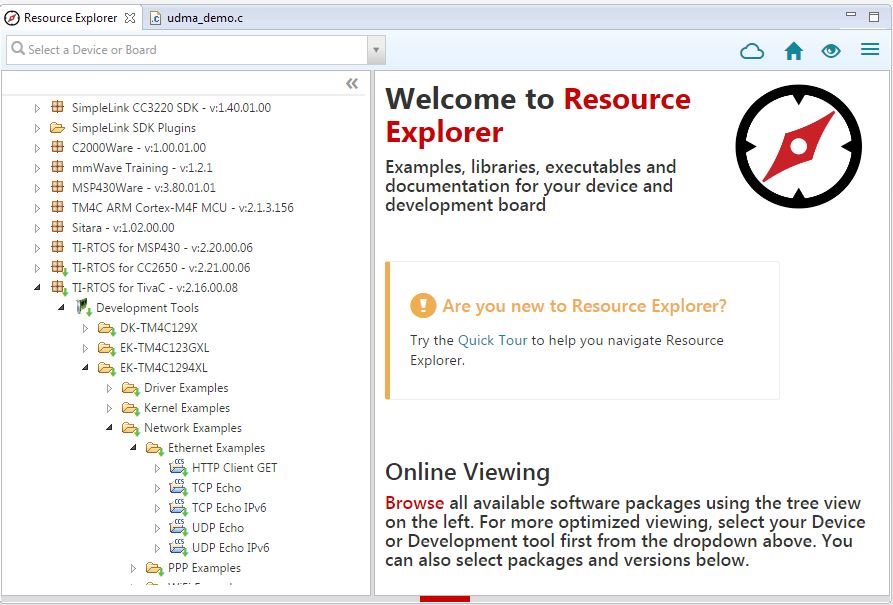Minimize the Resource Explorer view
Image resolution: width=893 pixels, height=605 pixels.
[851, 15]
